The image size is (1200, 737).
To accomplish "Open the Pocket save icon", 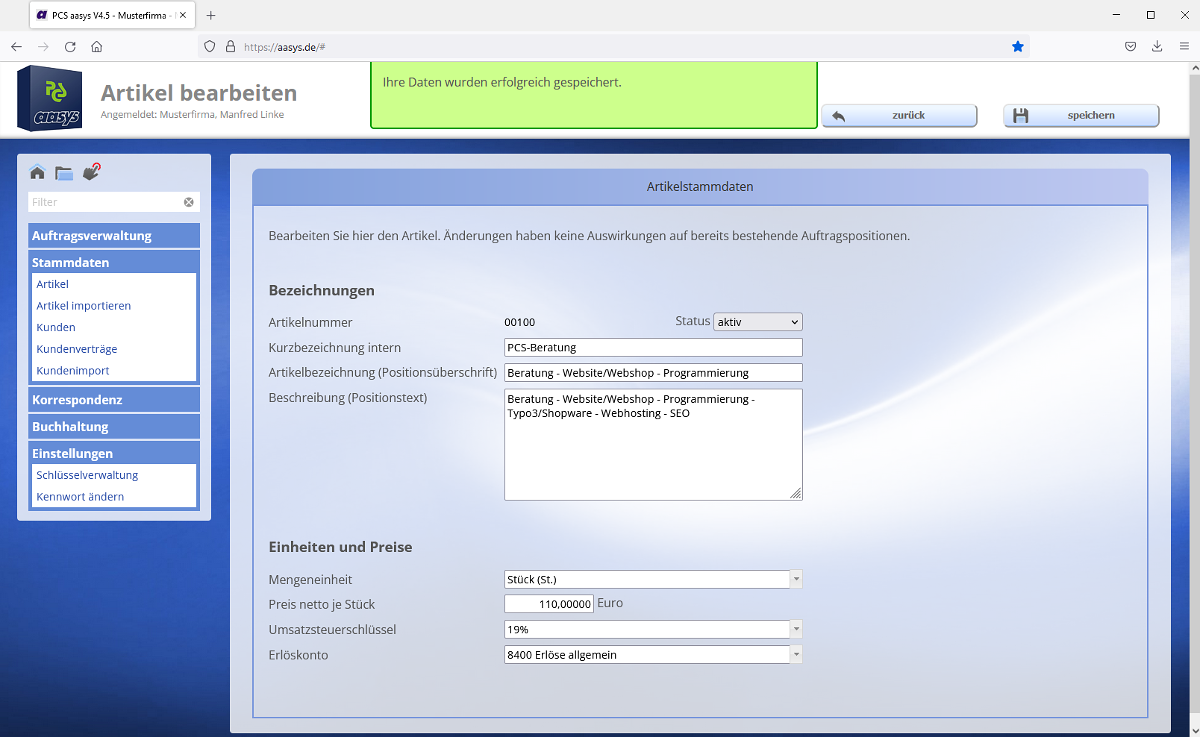I will tap(1130, 46).
